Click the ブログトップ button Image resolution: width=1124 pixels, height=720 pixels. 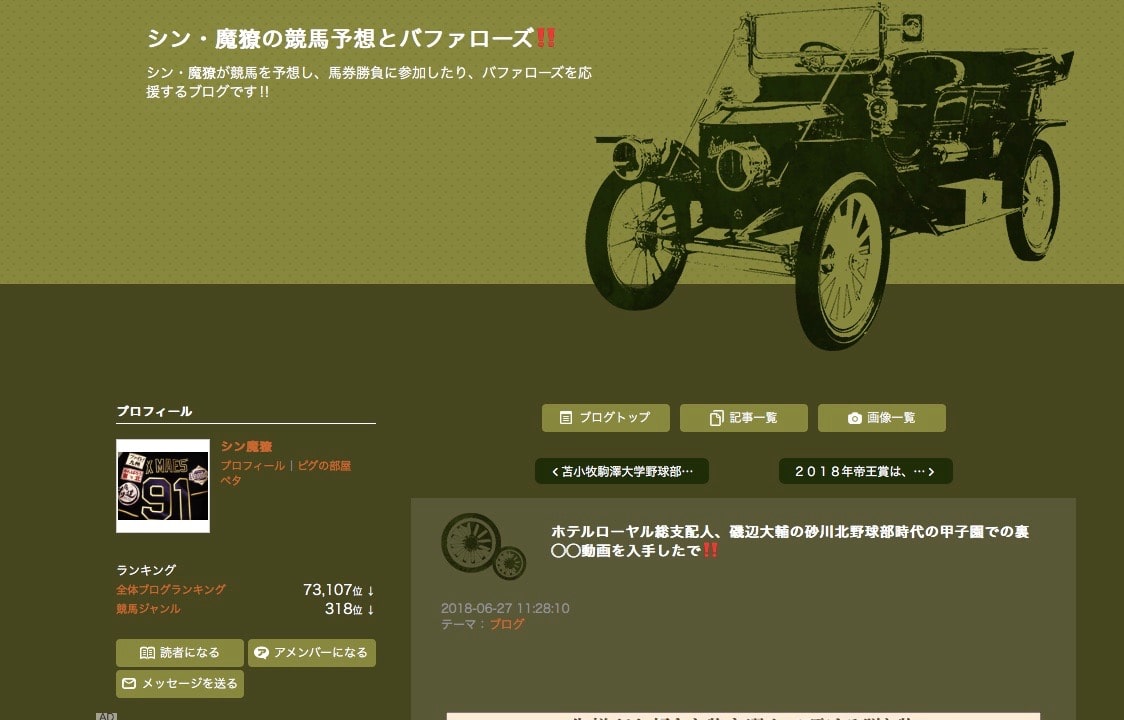[x=606, y=417]
